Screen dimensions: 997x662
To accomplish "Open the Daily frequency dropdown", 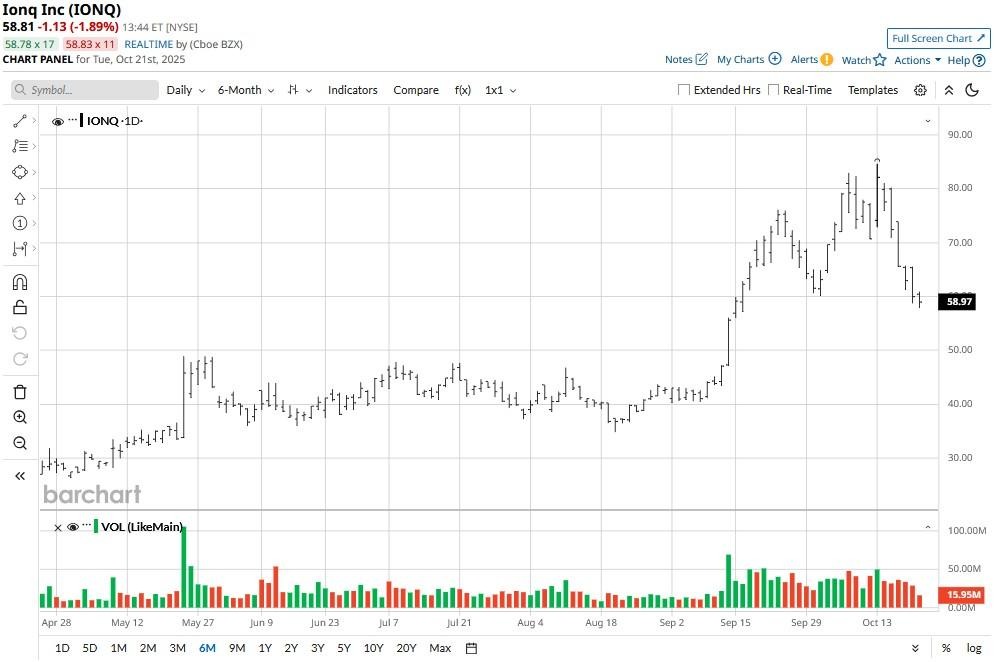I will (184, 90).
